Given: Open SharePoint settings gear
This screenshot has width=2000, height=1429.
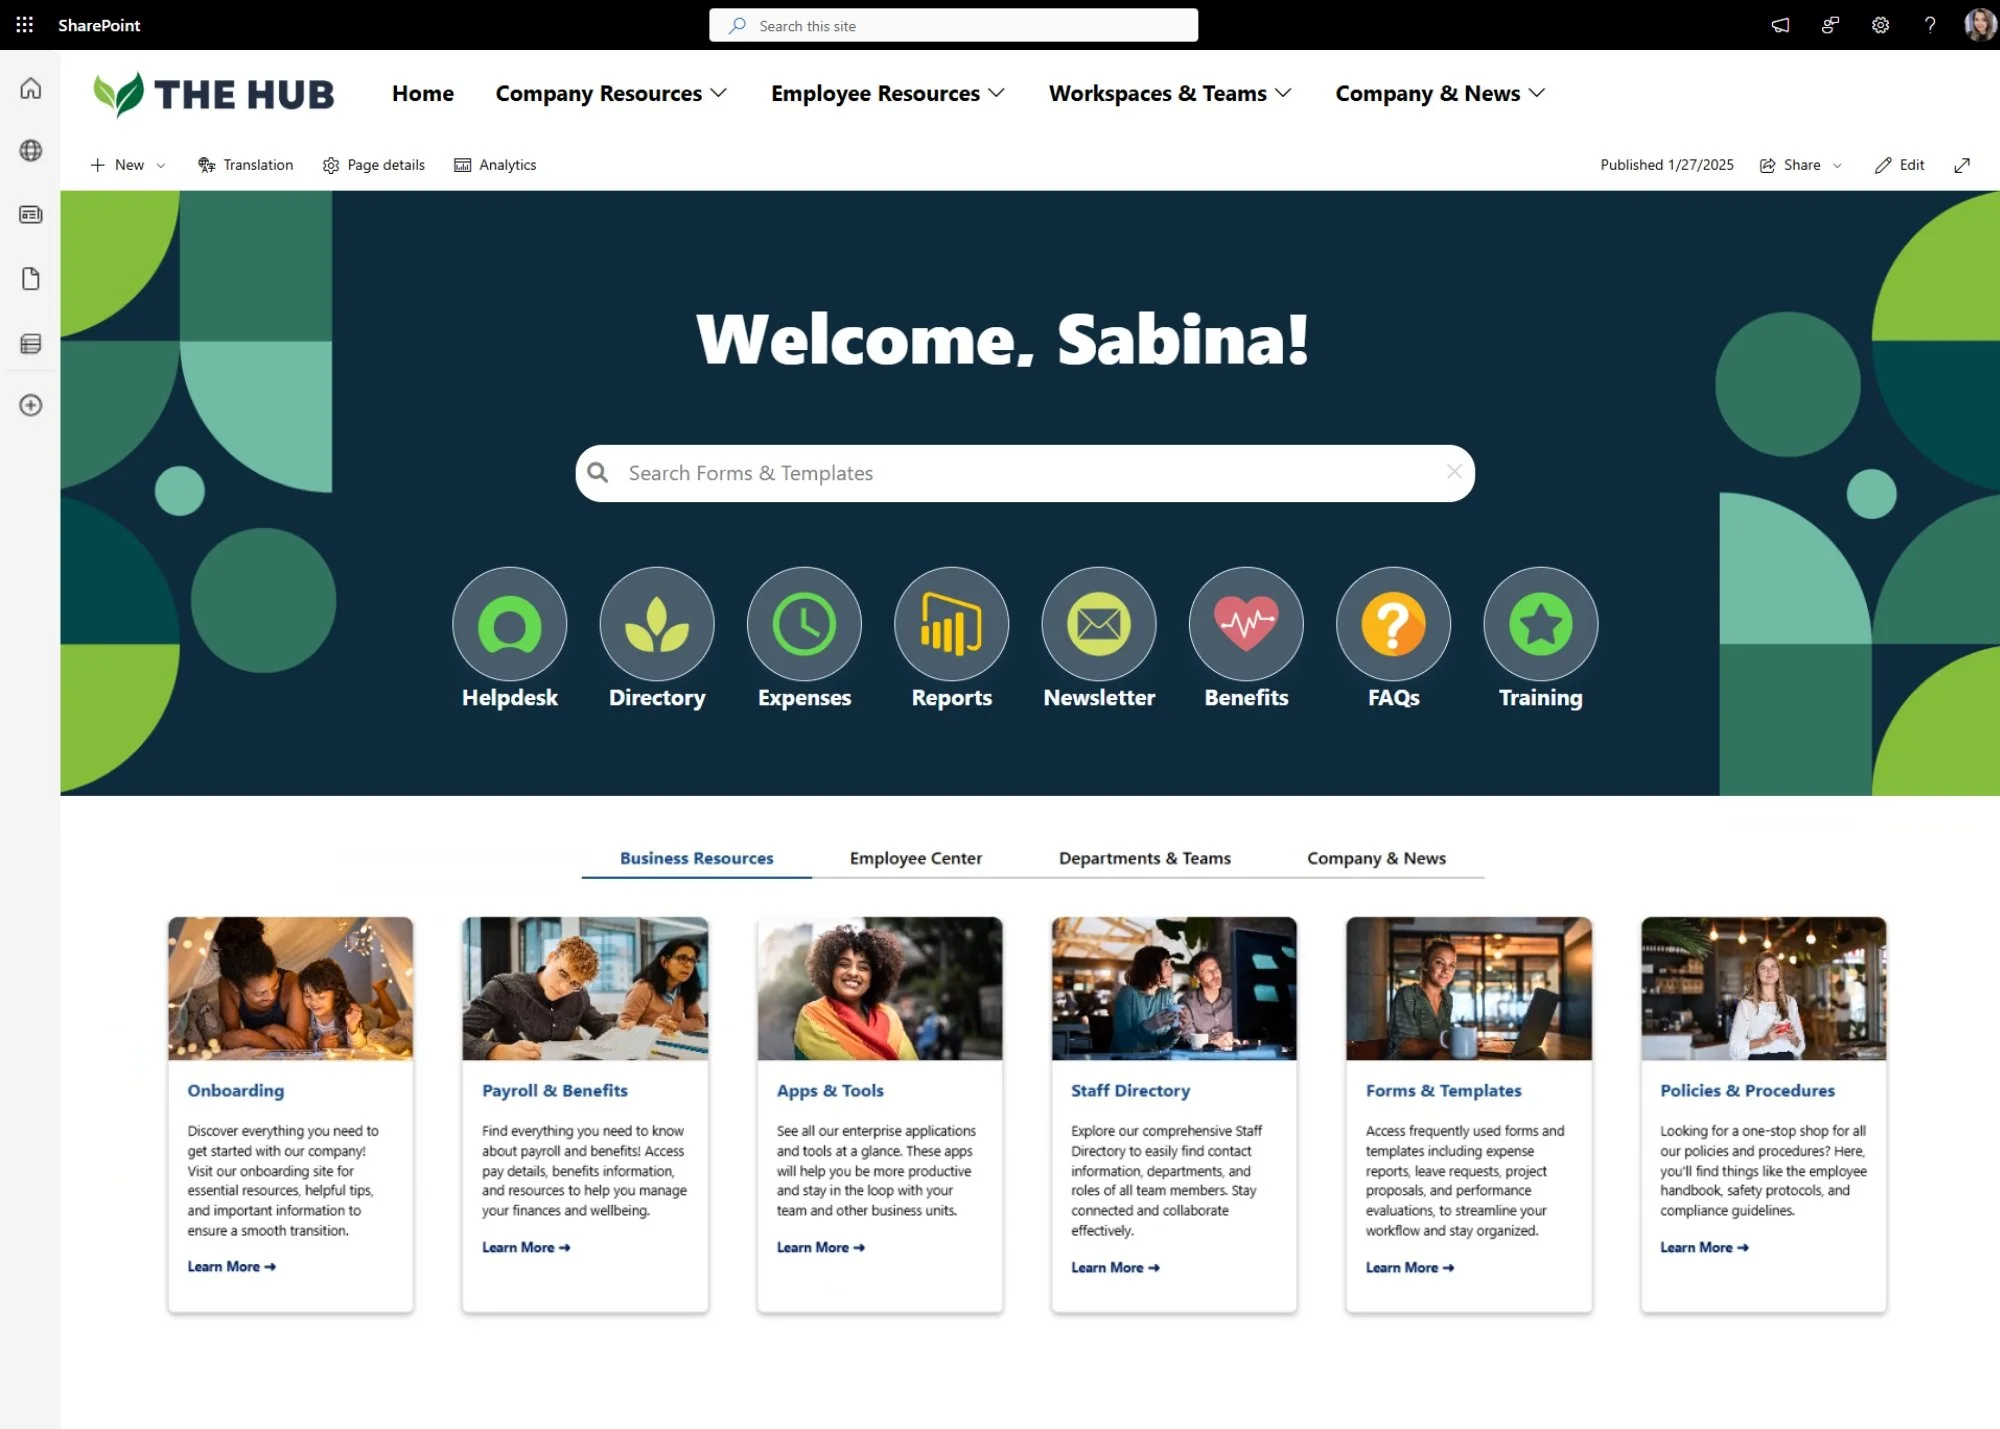Looking at the screenshot, I should (1879, 25).
